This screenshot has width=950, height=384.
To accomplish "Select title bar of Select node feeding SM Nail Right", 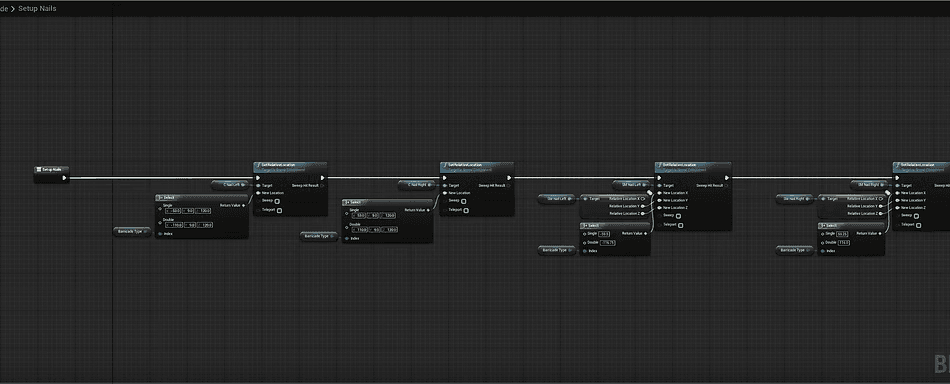I will click(851, 225).
